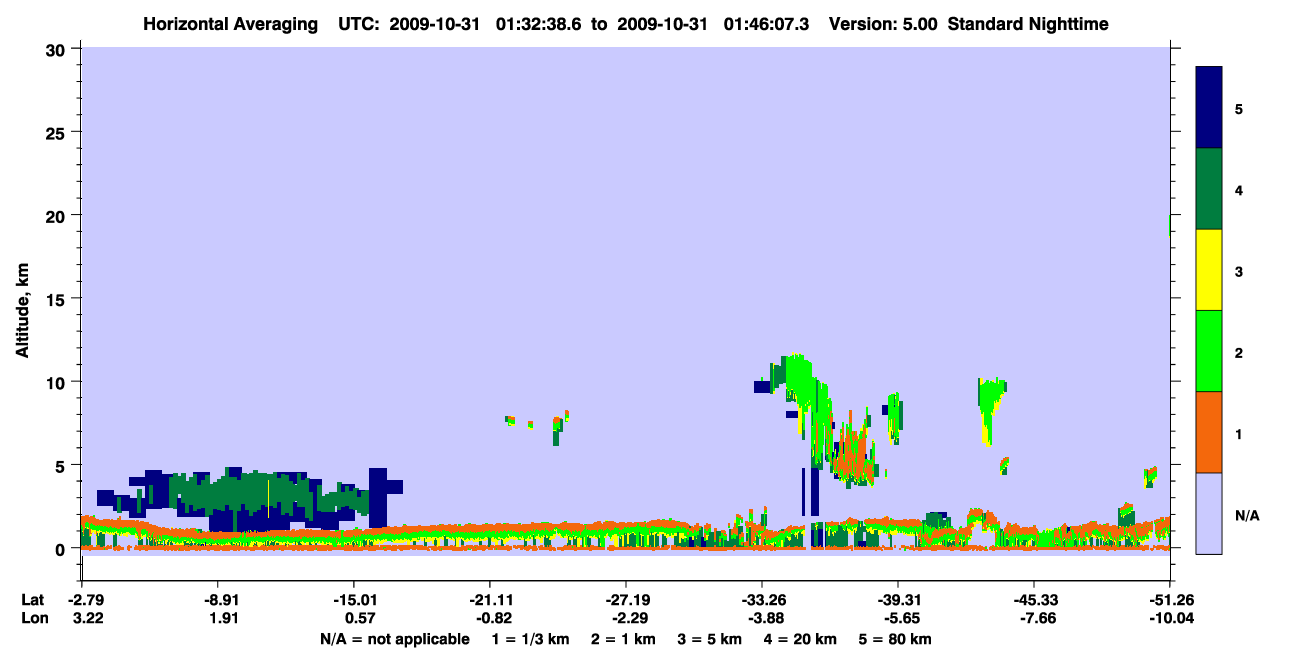Click latitude value -33.26
This screenshot has width=1300, height=667.
click(762, 600)
